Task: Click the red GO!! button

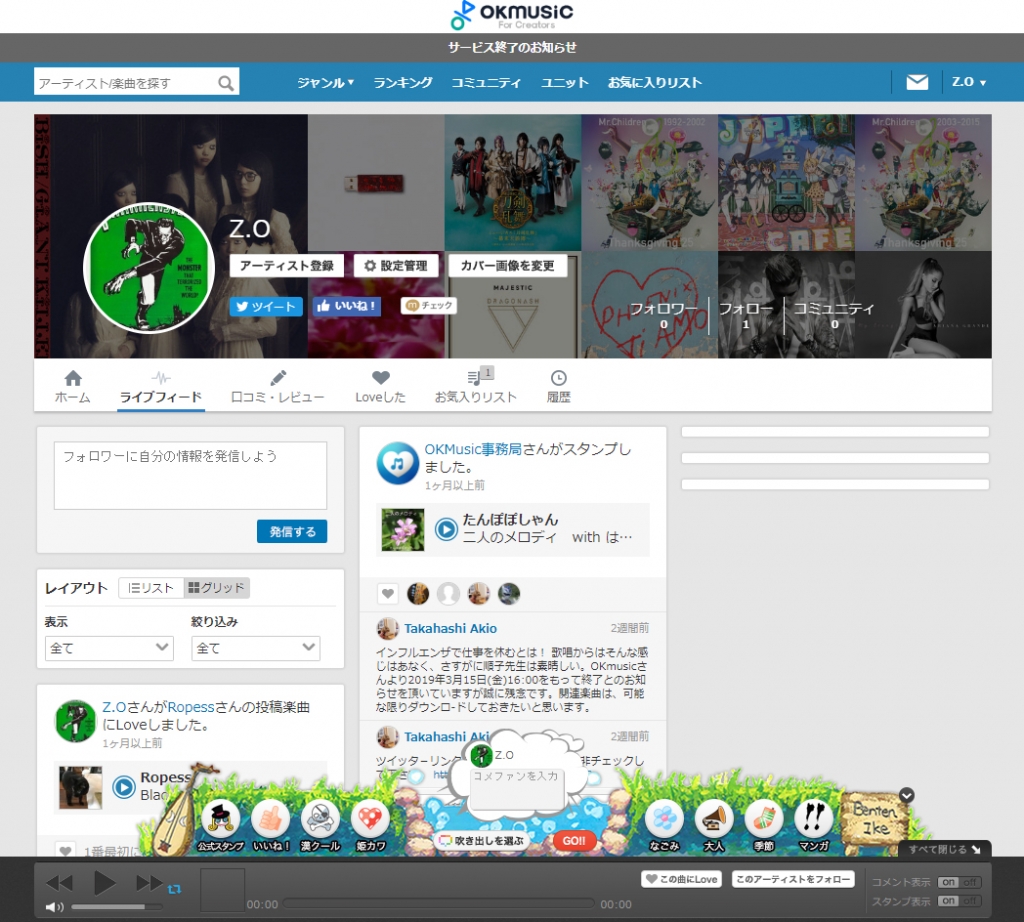Action: click(x=574, y=840)
